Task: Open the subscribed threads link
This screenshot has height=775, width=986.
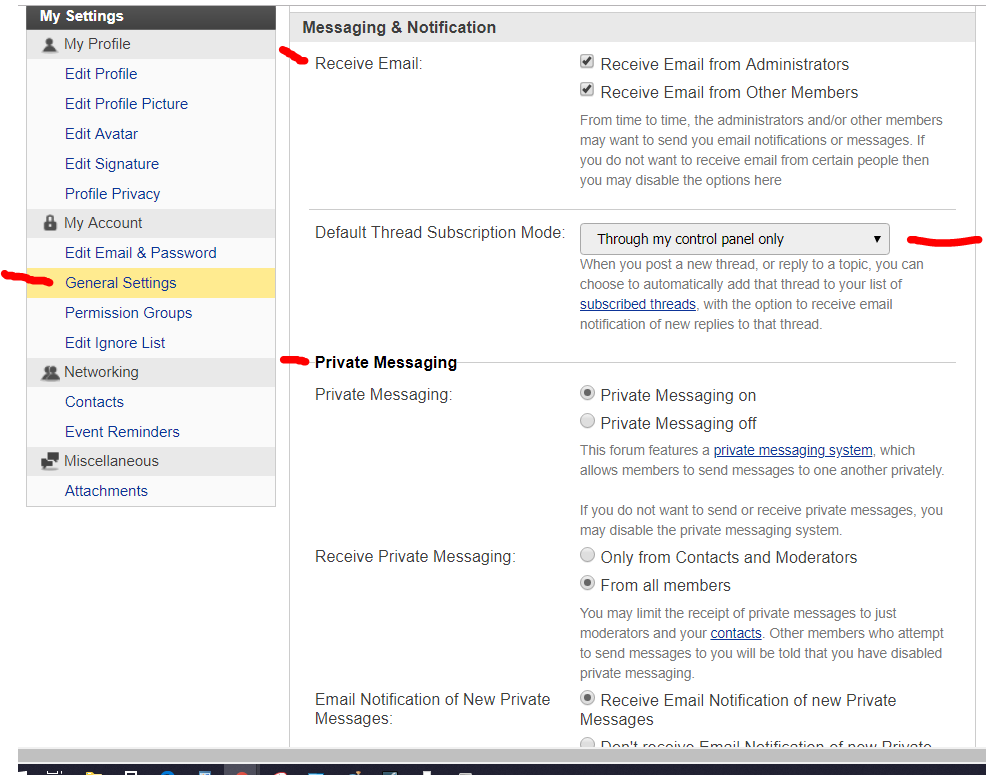Action: point(637,304)
